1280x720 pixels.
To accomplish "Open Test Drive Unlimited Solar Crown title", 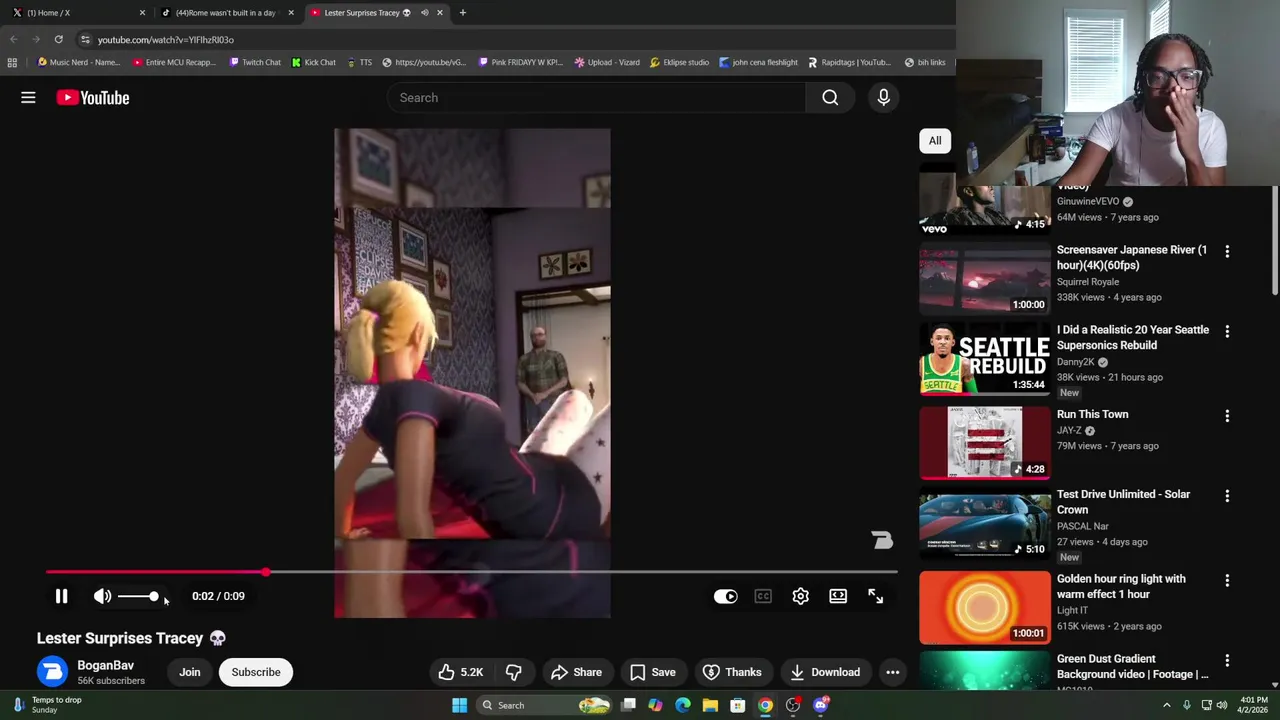I will [1123, 502].
